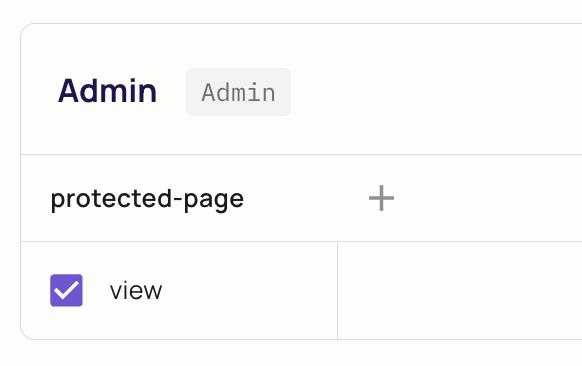This screenshot has height=366, width=582.
Task: Click the bold Admin role heading
Action: [x=108, y=91]
